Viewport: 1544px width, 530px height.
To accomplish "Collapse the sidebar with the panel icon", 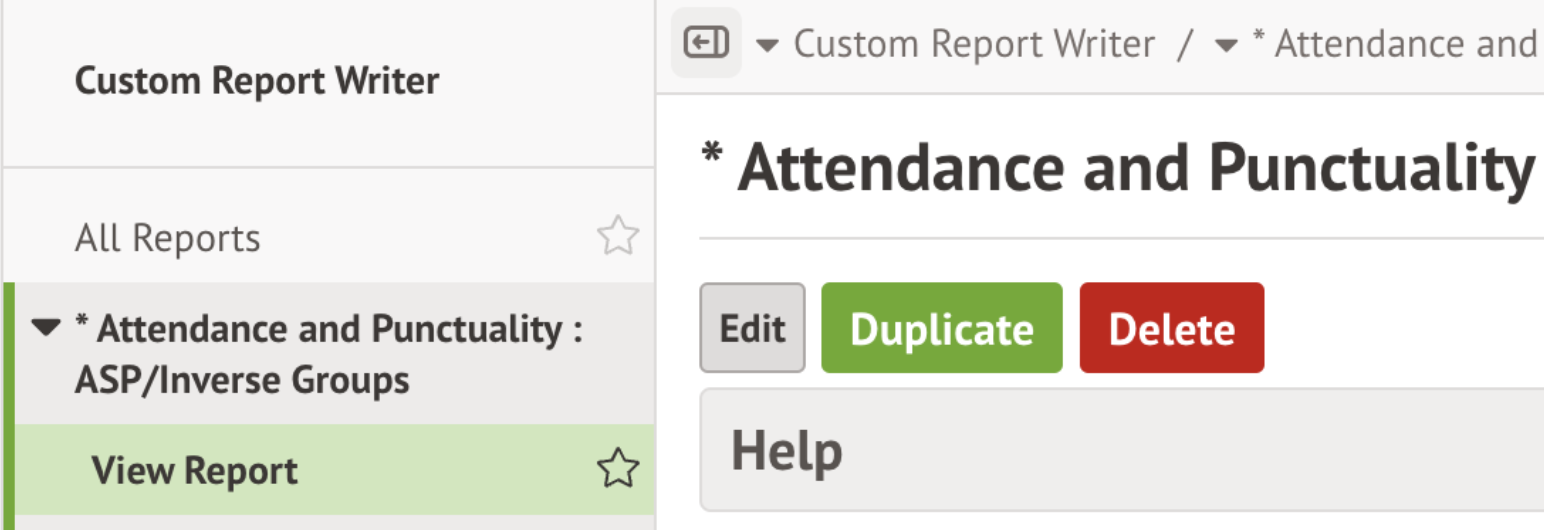I will pos(706,43).
